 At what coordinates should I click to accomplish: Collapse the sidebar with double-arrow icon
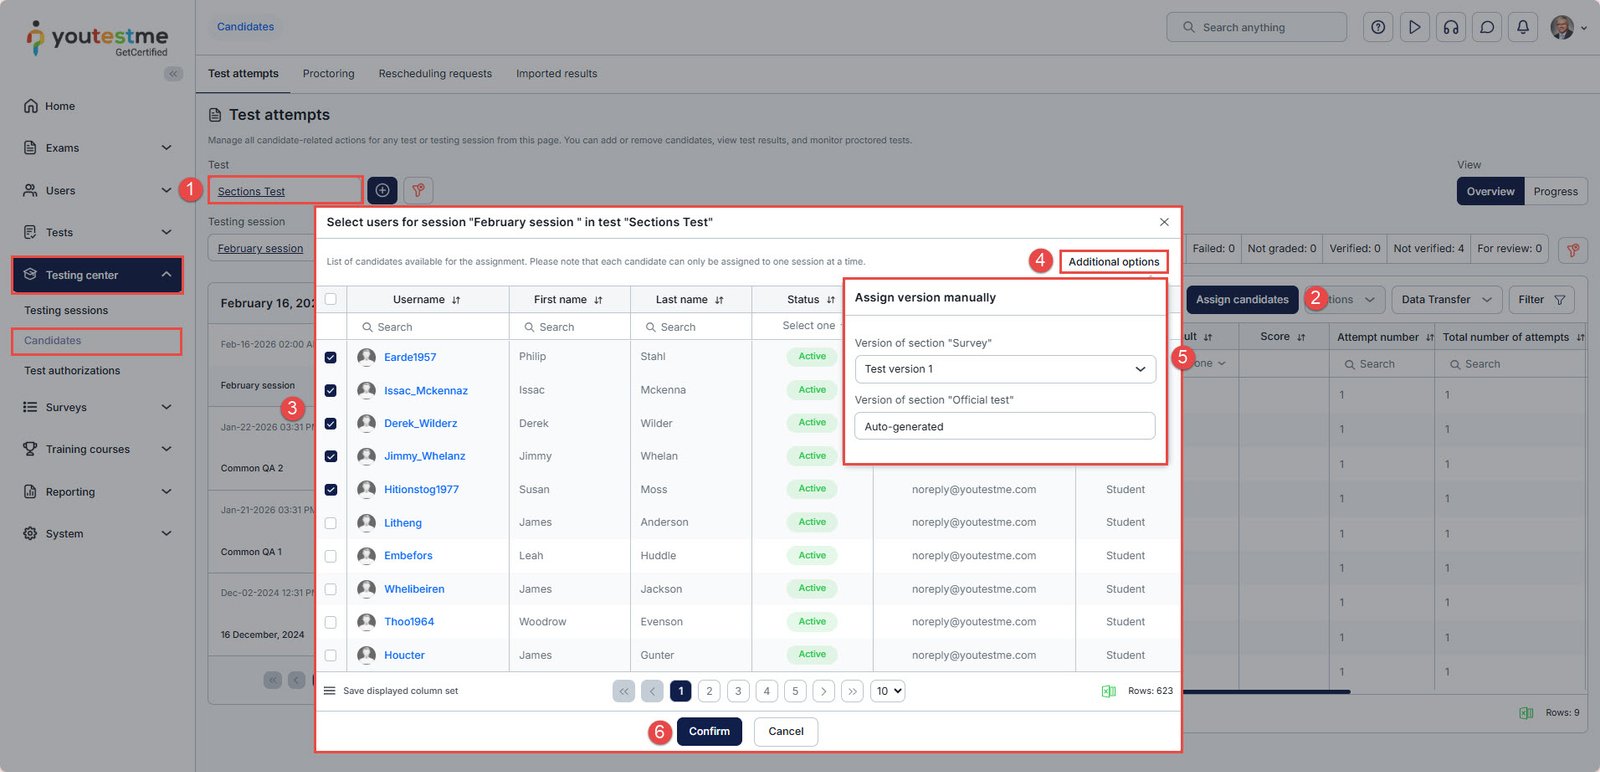point(173,73)
